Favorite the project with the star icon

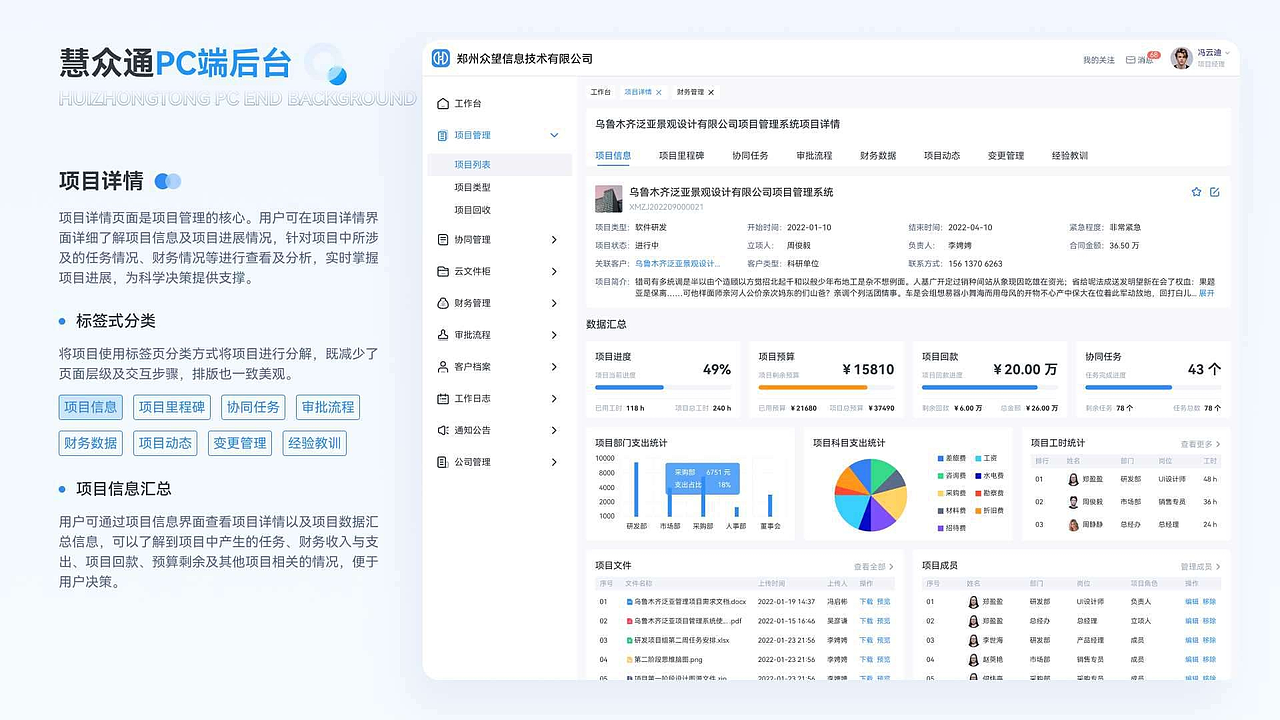[1196, 192]
